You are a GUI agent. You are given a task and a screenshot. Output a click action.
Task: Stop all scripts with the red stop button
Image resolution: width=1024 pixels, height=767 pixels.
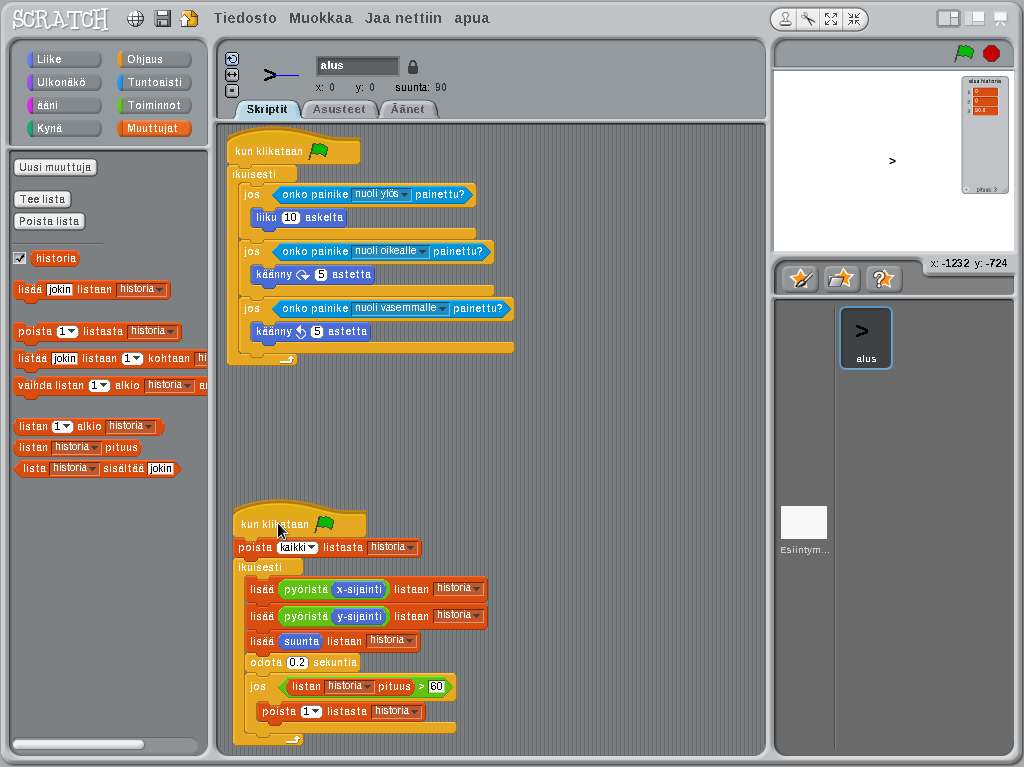click(991, 53)
